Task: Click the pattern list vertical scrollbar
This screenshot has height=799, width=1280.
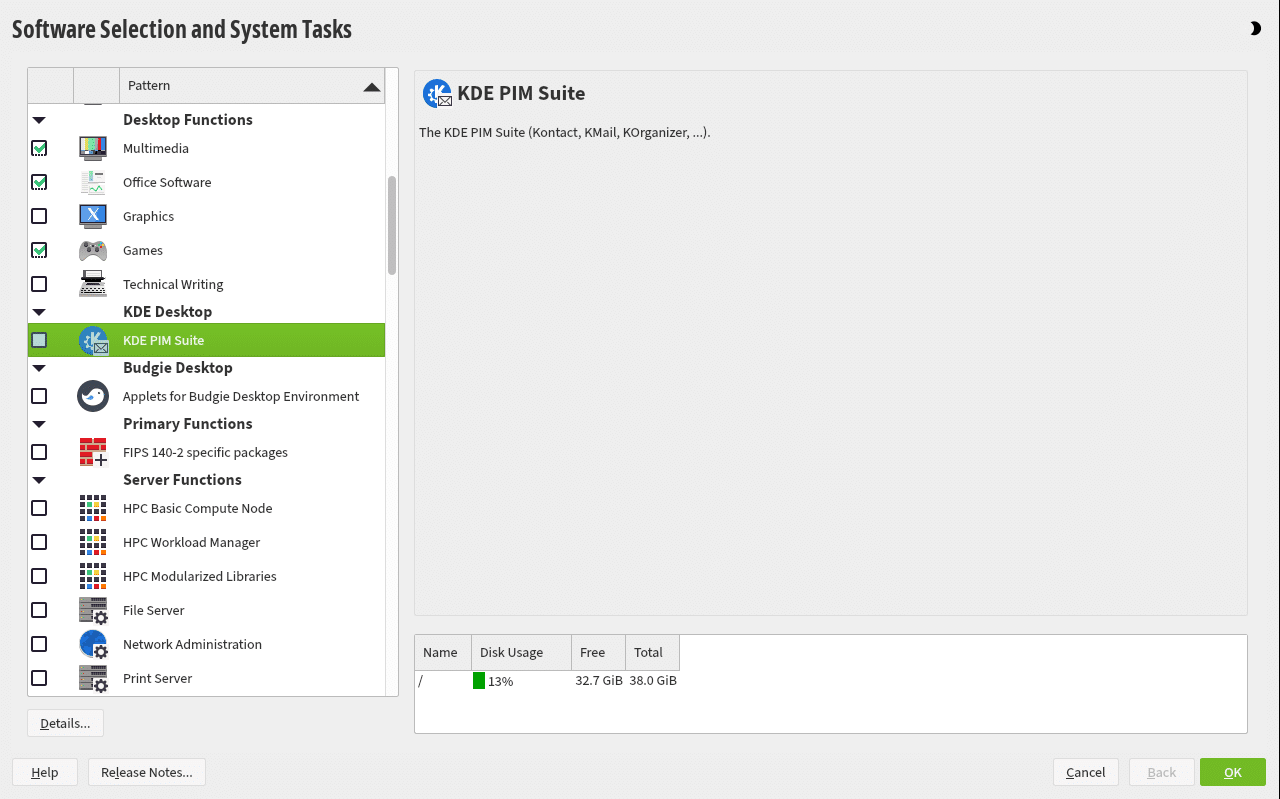Action: point(392,225)
